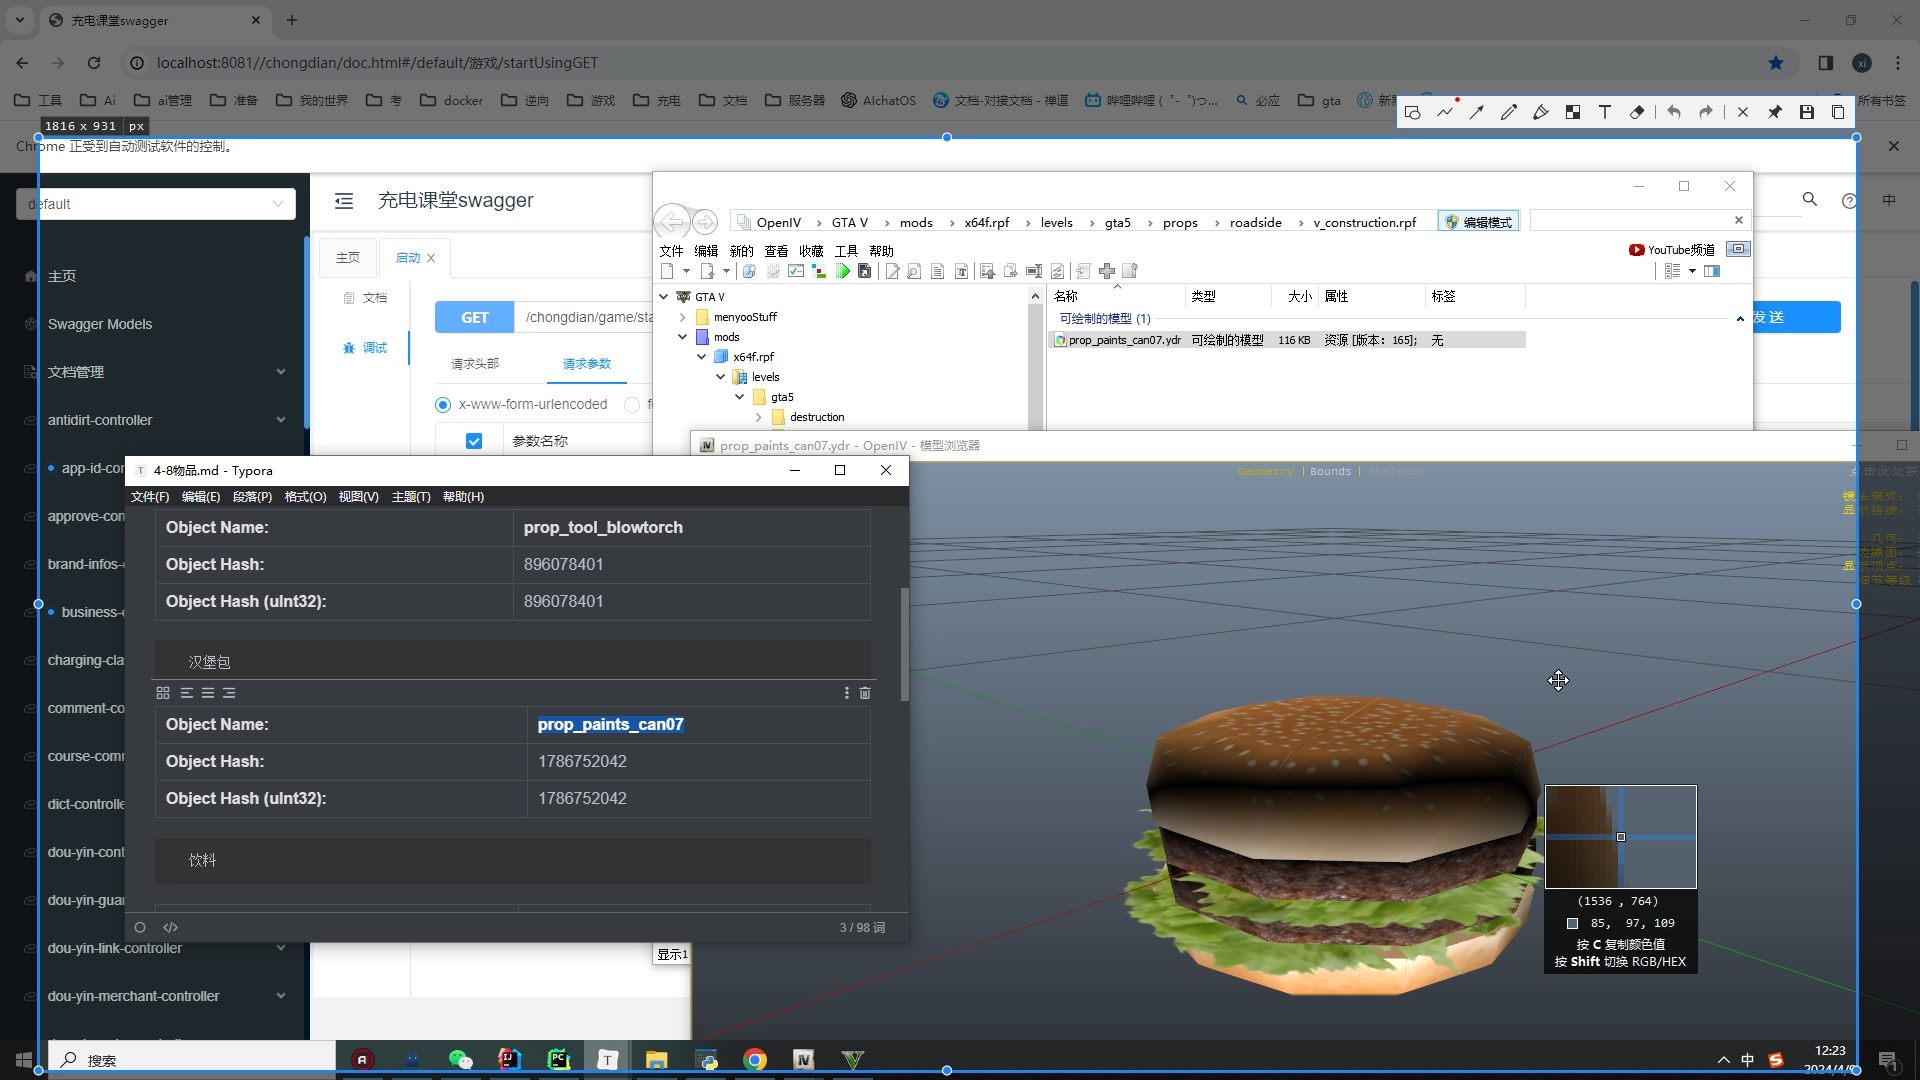Image resolution: width=1920 pixels, height=1080 pixels.
Task: Select the x-www-form-urlencoded radio button
Action: click(x=443, y=405)
